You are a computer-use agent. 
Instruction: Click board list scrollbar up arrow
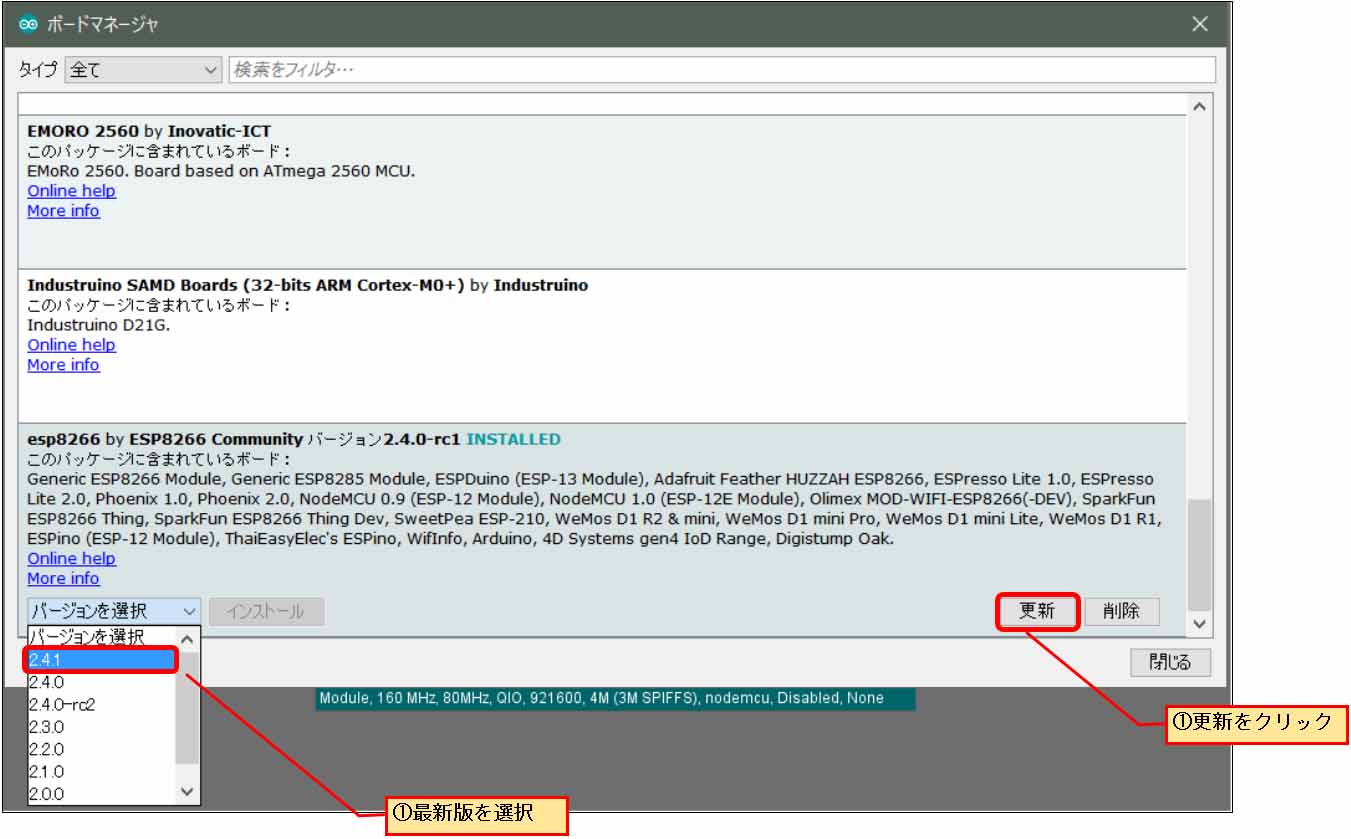[1200, 106]
